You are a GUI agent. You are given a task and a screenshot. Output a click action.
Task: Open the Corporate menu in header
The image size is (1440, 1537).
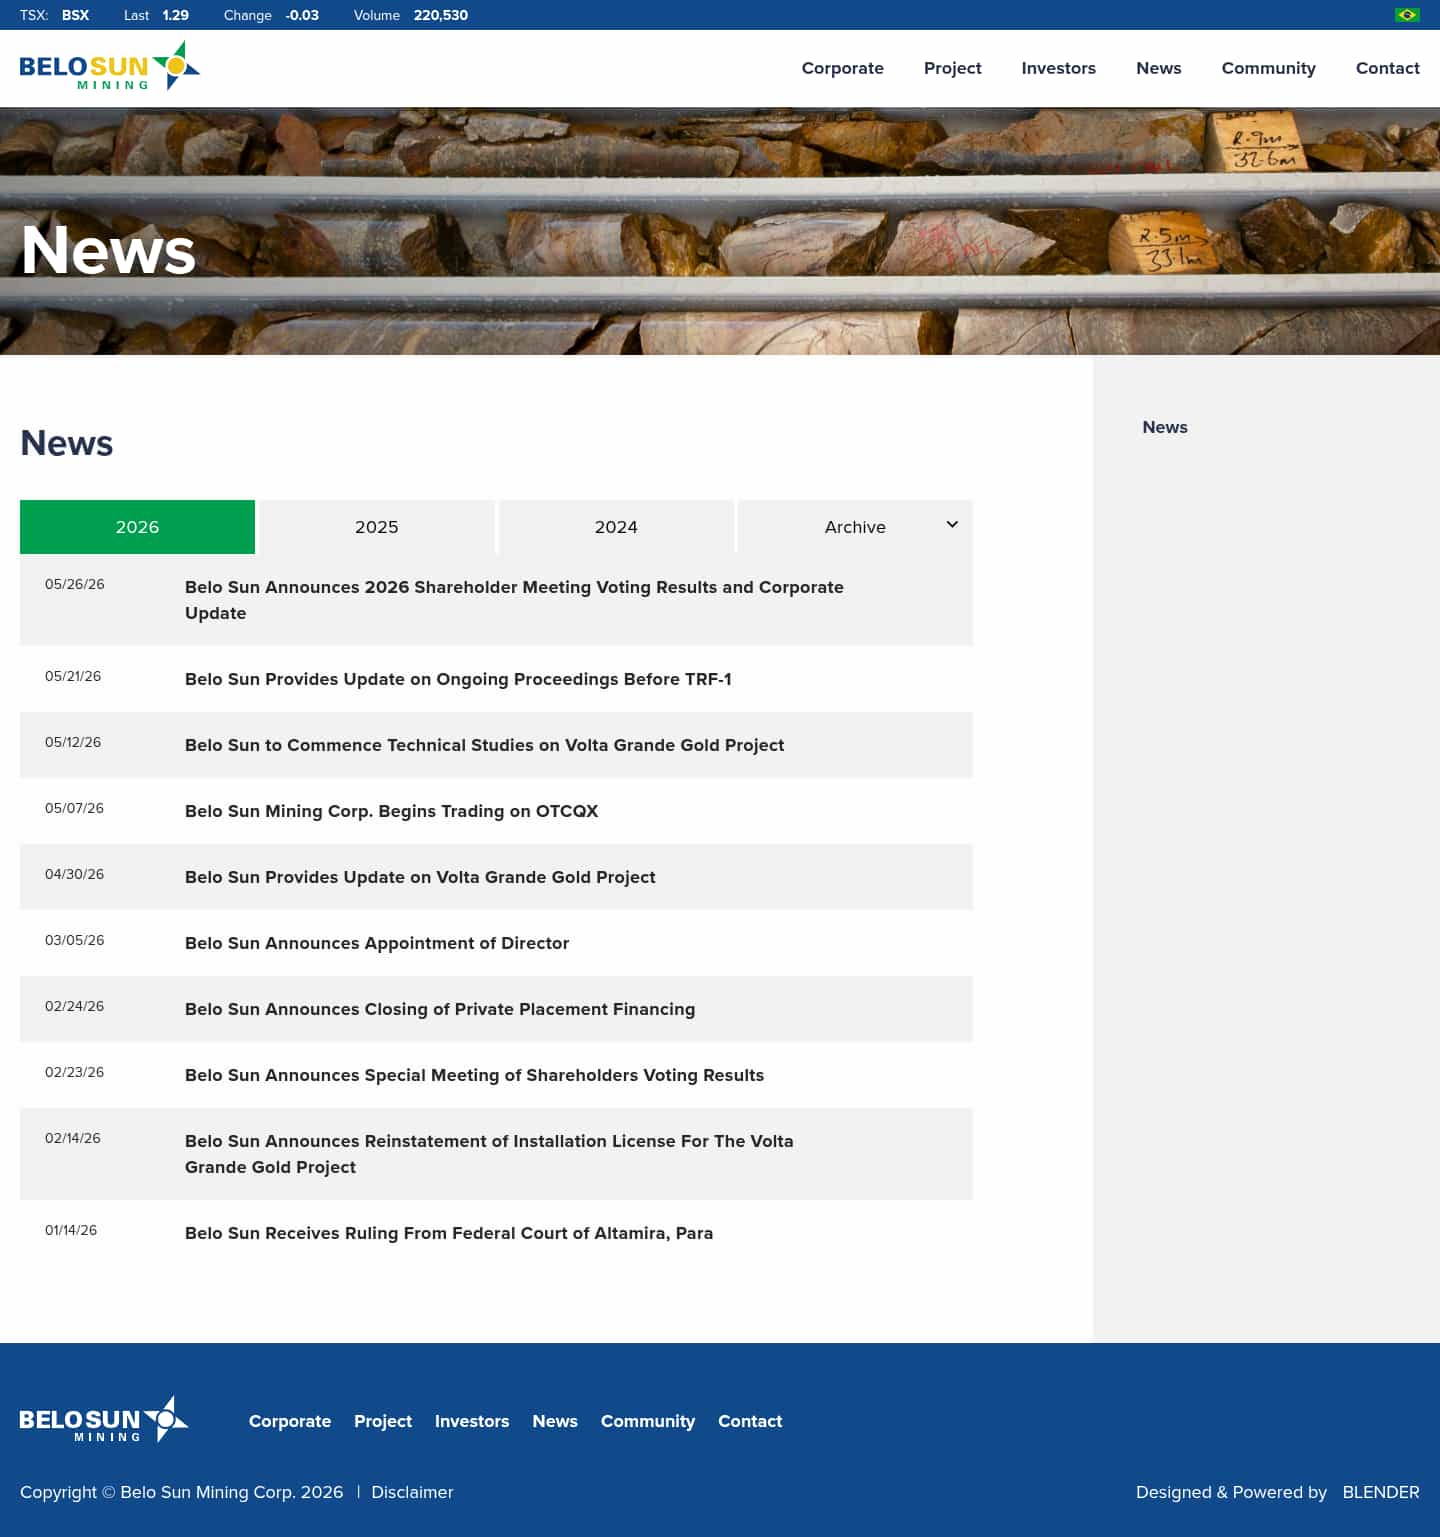click(x=843, y=68)
